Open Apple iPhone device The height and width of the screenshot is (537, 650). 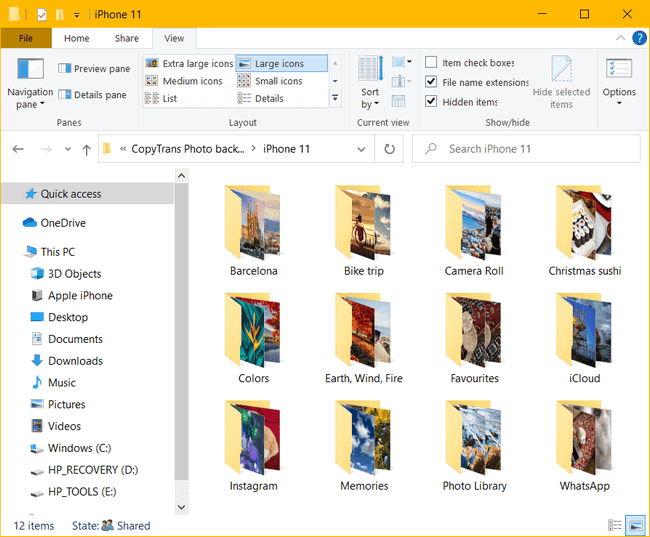tap(72, 295)
